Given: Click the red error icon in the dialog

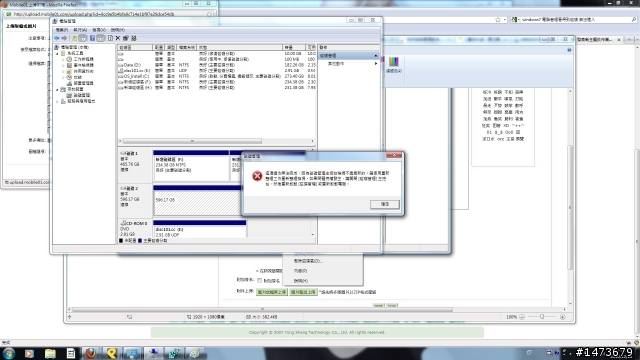Looking at the screenshot, I should pyautogui.click(x=257, y=176).
